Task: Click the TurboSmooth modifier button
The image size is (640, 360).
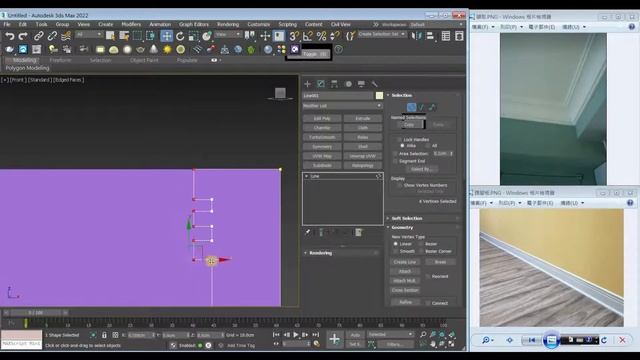Action: click(322, 137)
